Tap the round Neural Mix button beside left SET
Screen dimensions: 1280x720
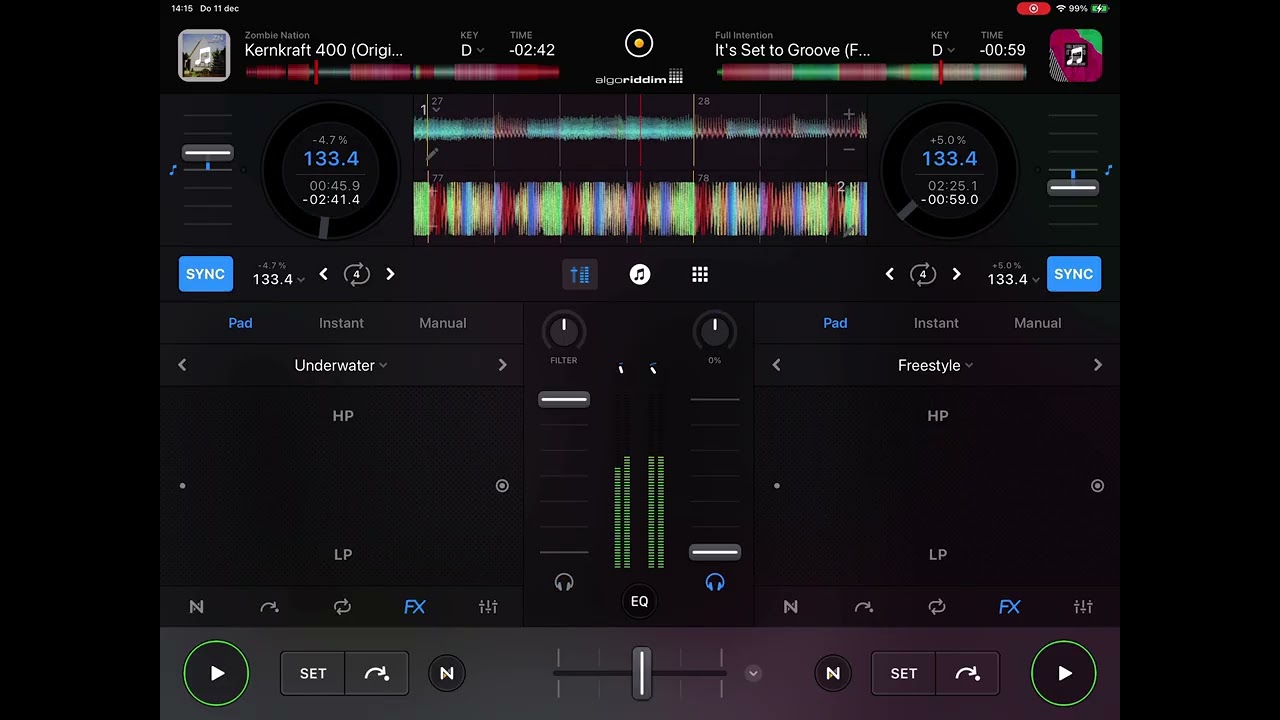[447, 674]
